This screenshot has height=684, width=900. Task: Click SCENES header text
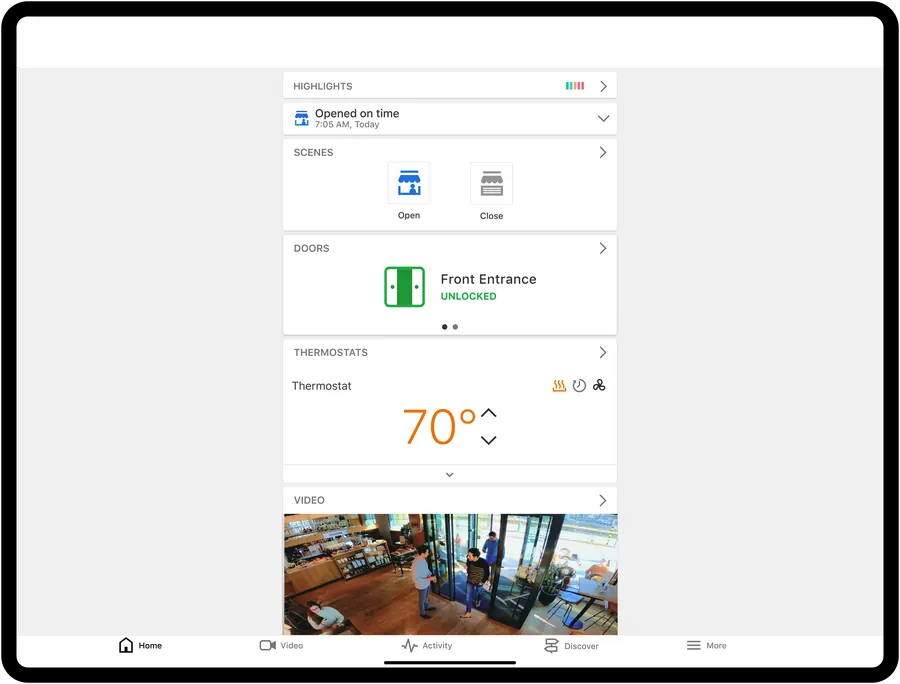click(313, 153)
